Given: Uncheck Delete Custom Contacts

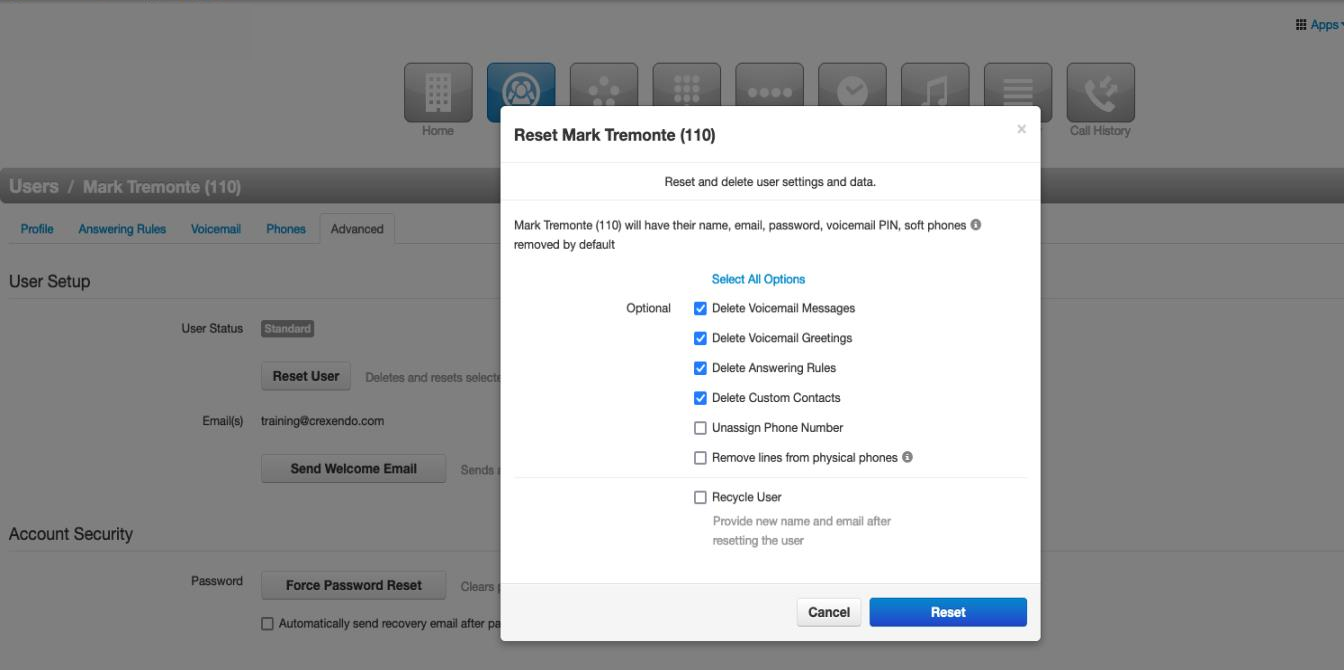Looking at the screenshot, I should [x=700, y=398].
